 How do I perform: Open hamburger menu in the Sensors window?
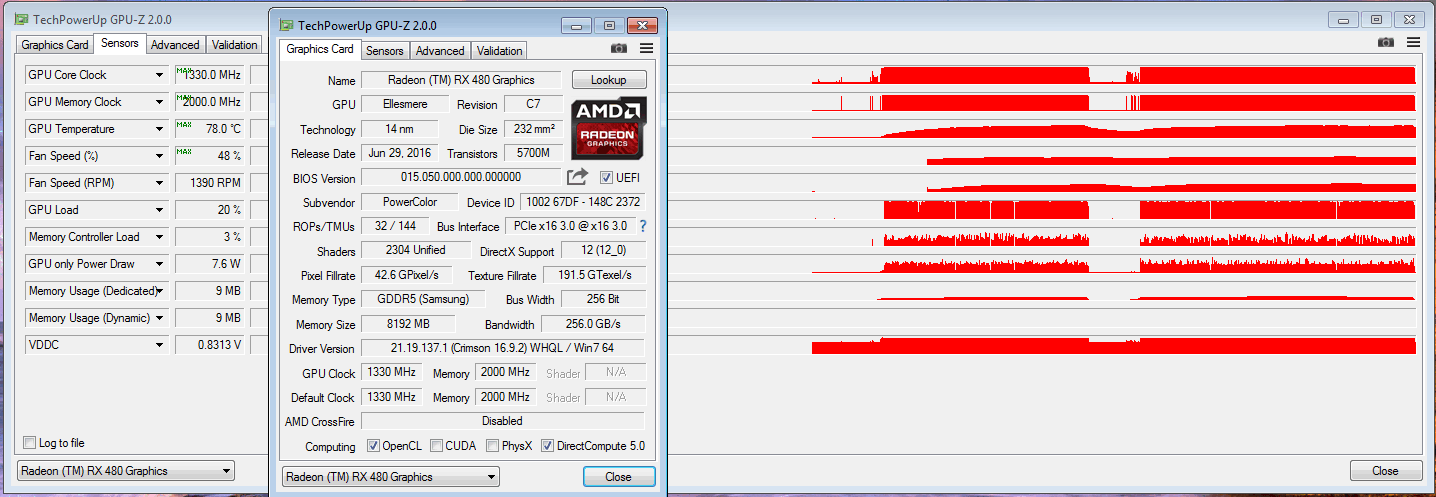click(x=1413, y=42)
